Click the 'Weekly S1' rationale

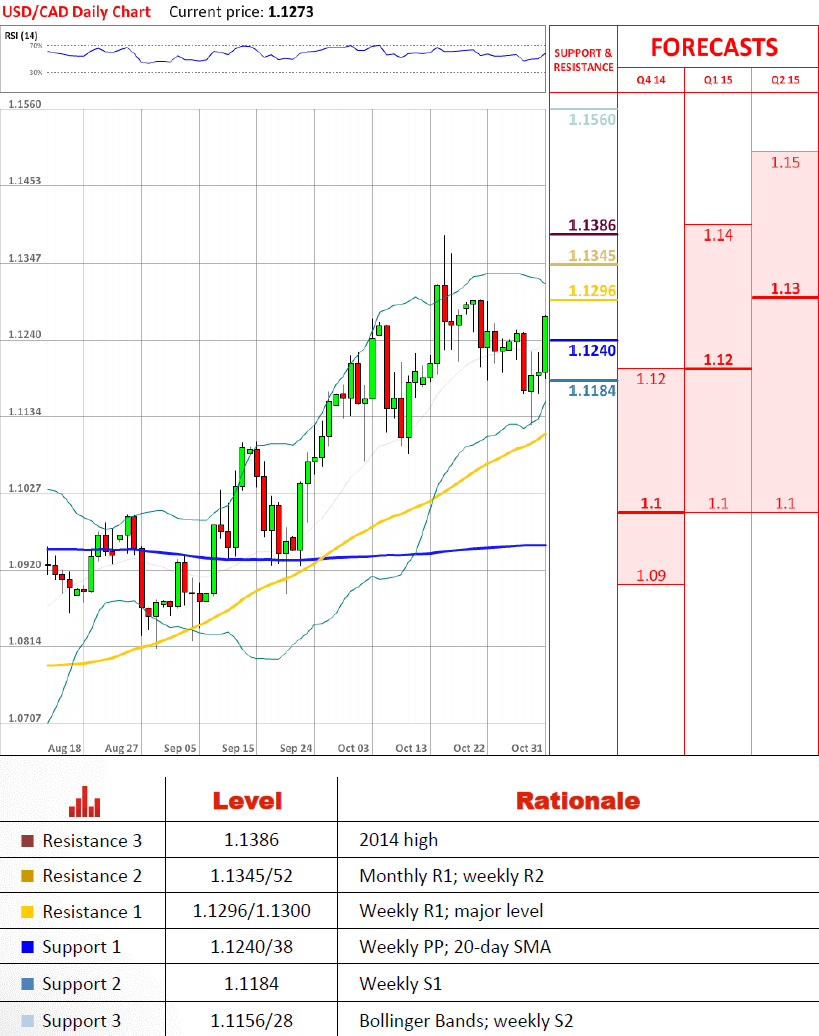(x=401, y=984)
